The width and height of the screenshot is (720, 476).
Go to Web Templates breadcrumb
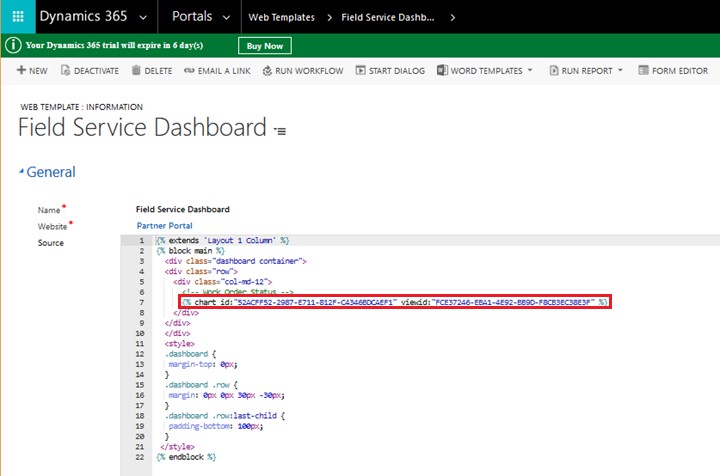tap(281, 17)
